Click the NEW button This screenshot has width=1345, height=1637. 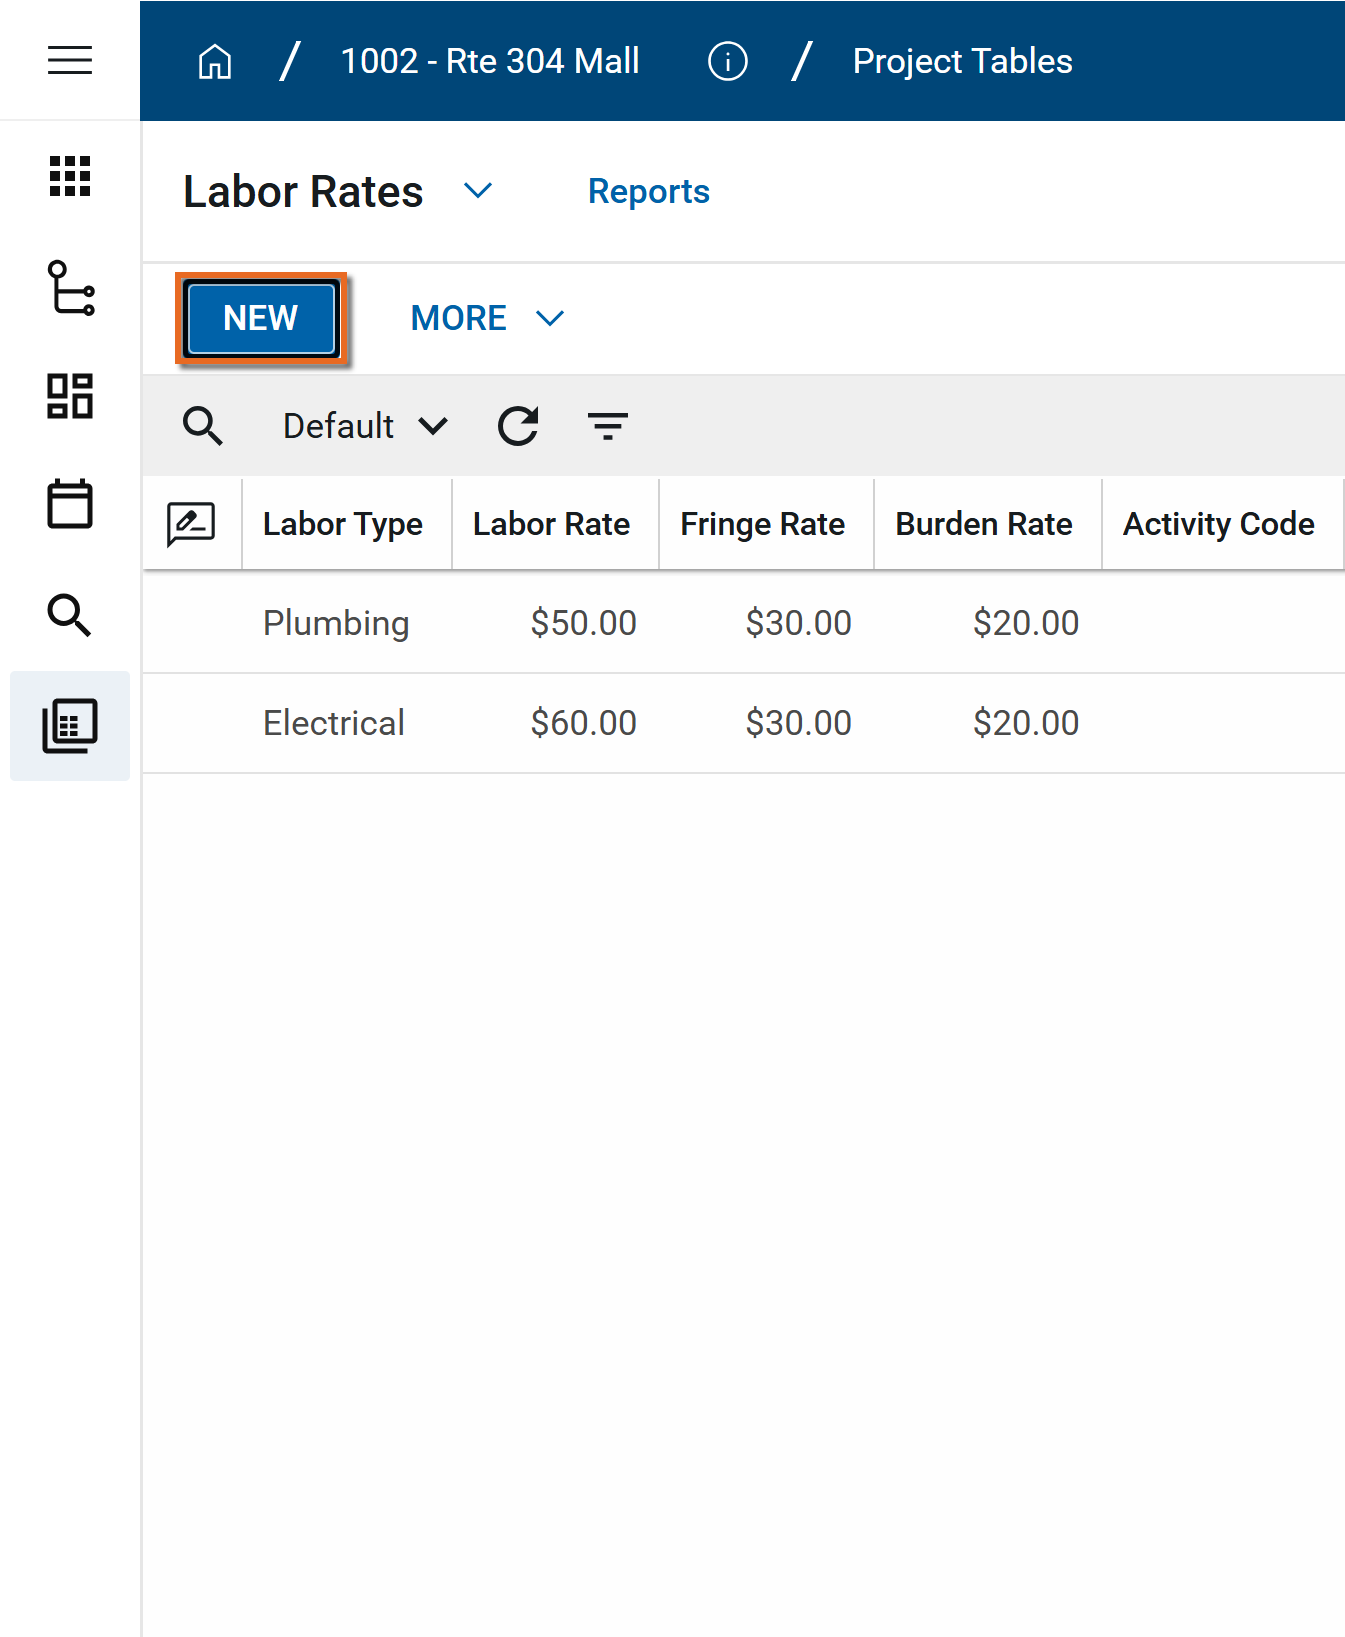pyautogui.click(x=261, y=318)
